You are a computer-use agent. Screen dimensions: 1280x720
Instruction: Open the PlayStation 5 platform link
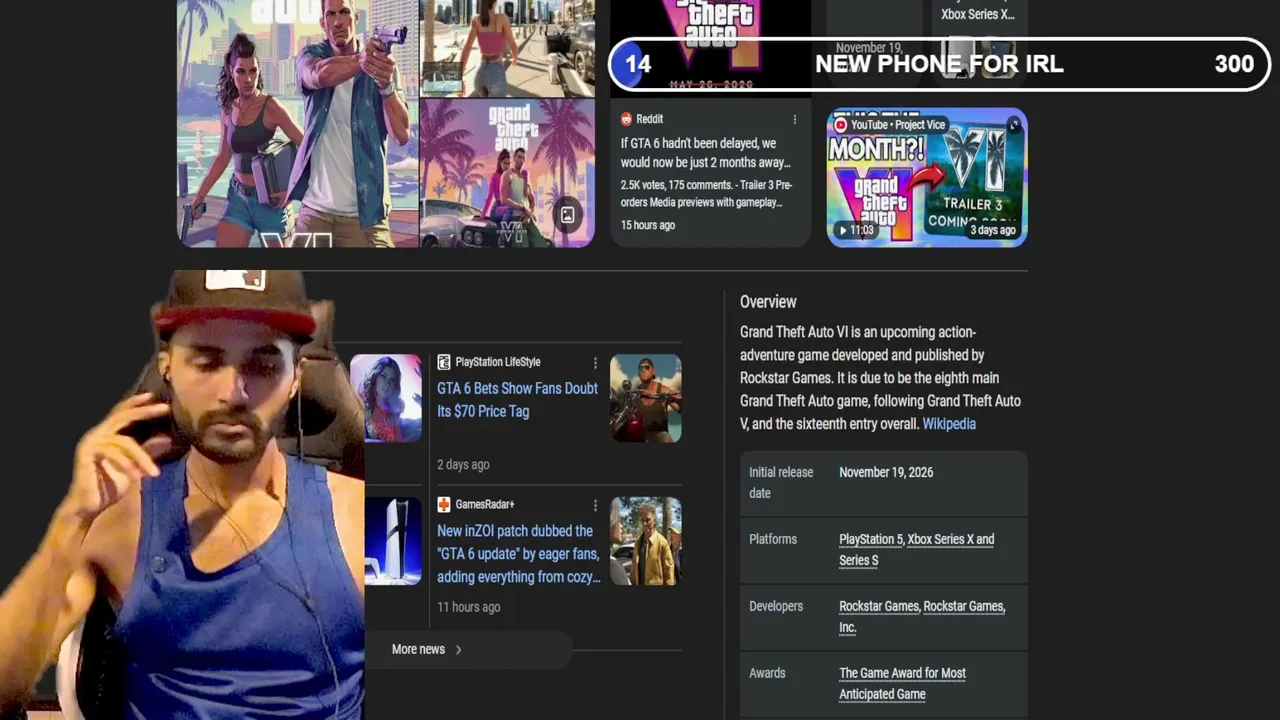coord(871,539)
